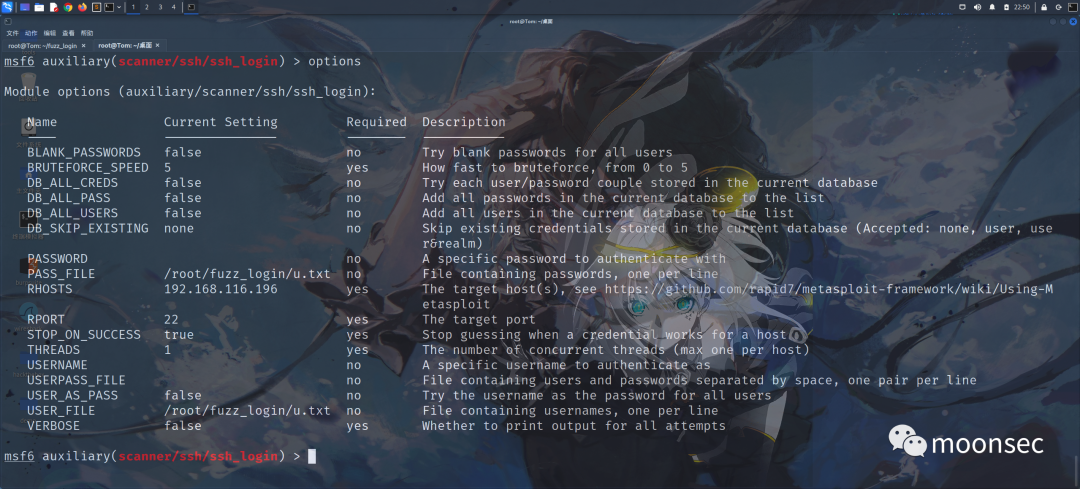The image size is (1080, 489).
Task: Click the 'Current Setting' column header
Action: pos(220,122)
